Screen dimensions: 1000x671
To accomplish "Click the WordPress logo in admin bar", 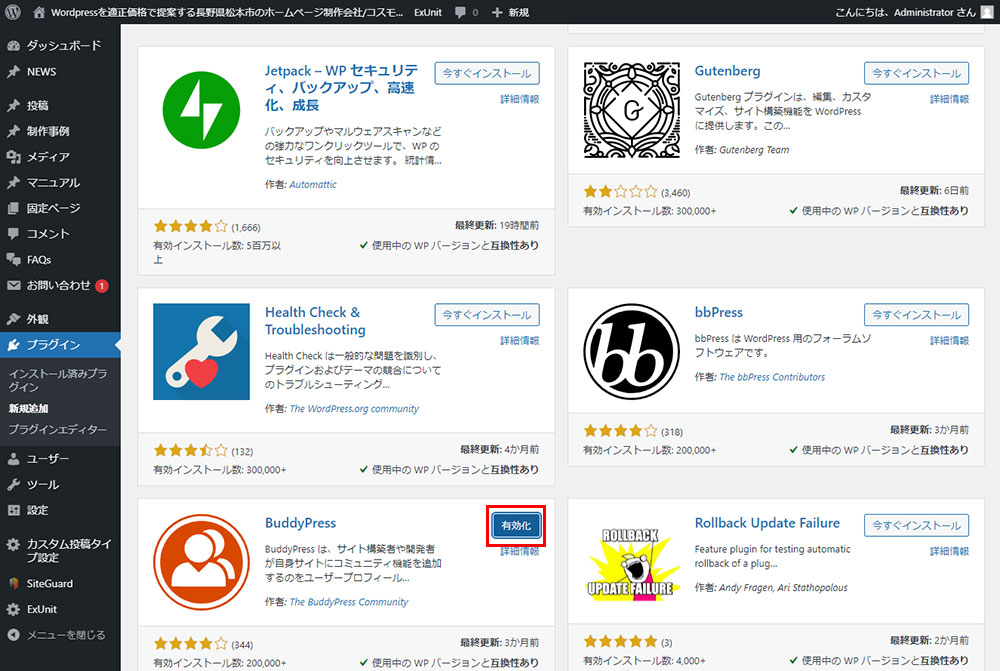I will pyautogui.click(x=11, y=12).
